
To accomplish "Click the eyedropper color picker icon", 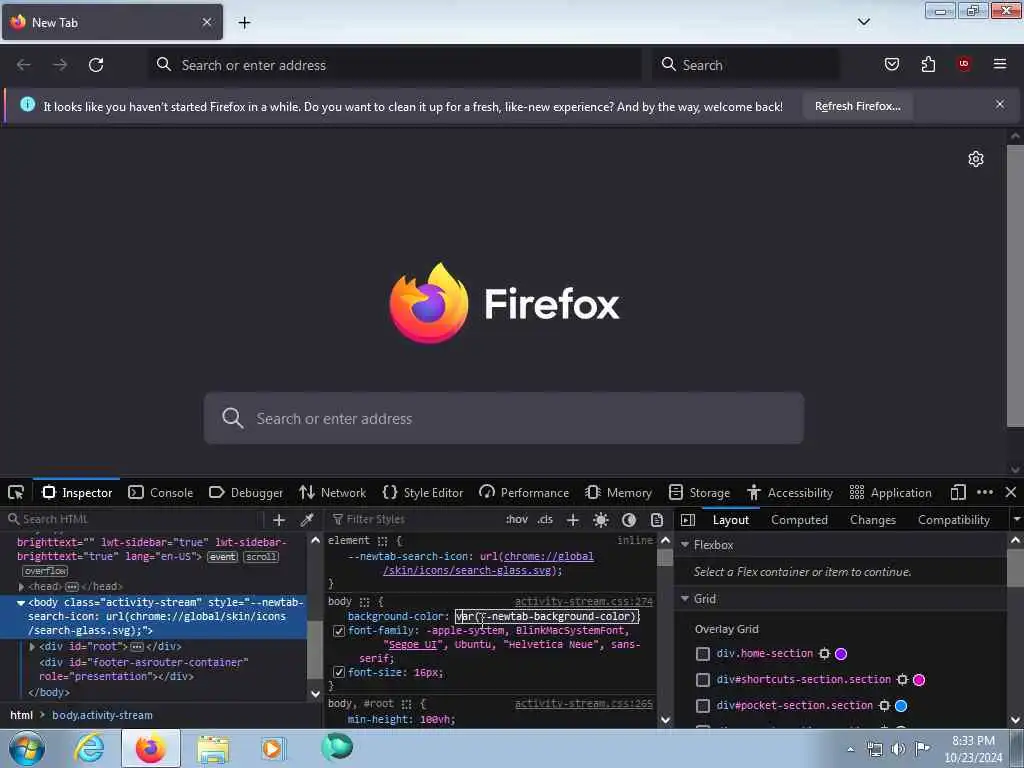I will pyautogui.click(x=306, y=520).
